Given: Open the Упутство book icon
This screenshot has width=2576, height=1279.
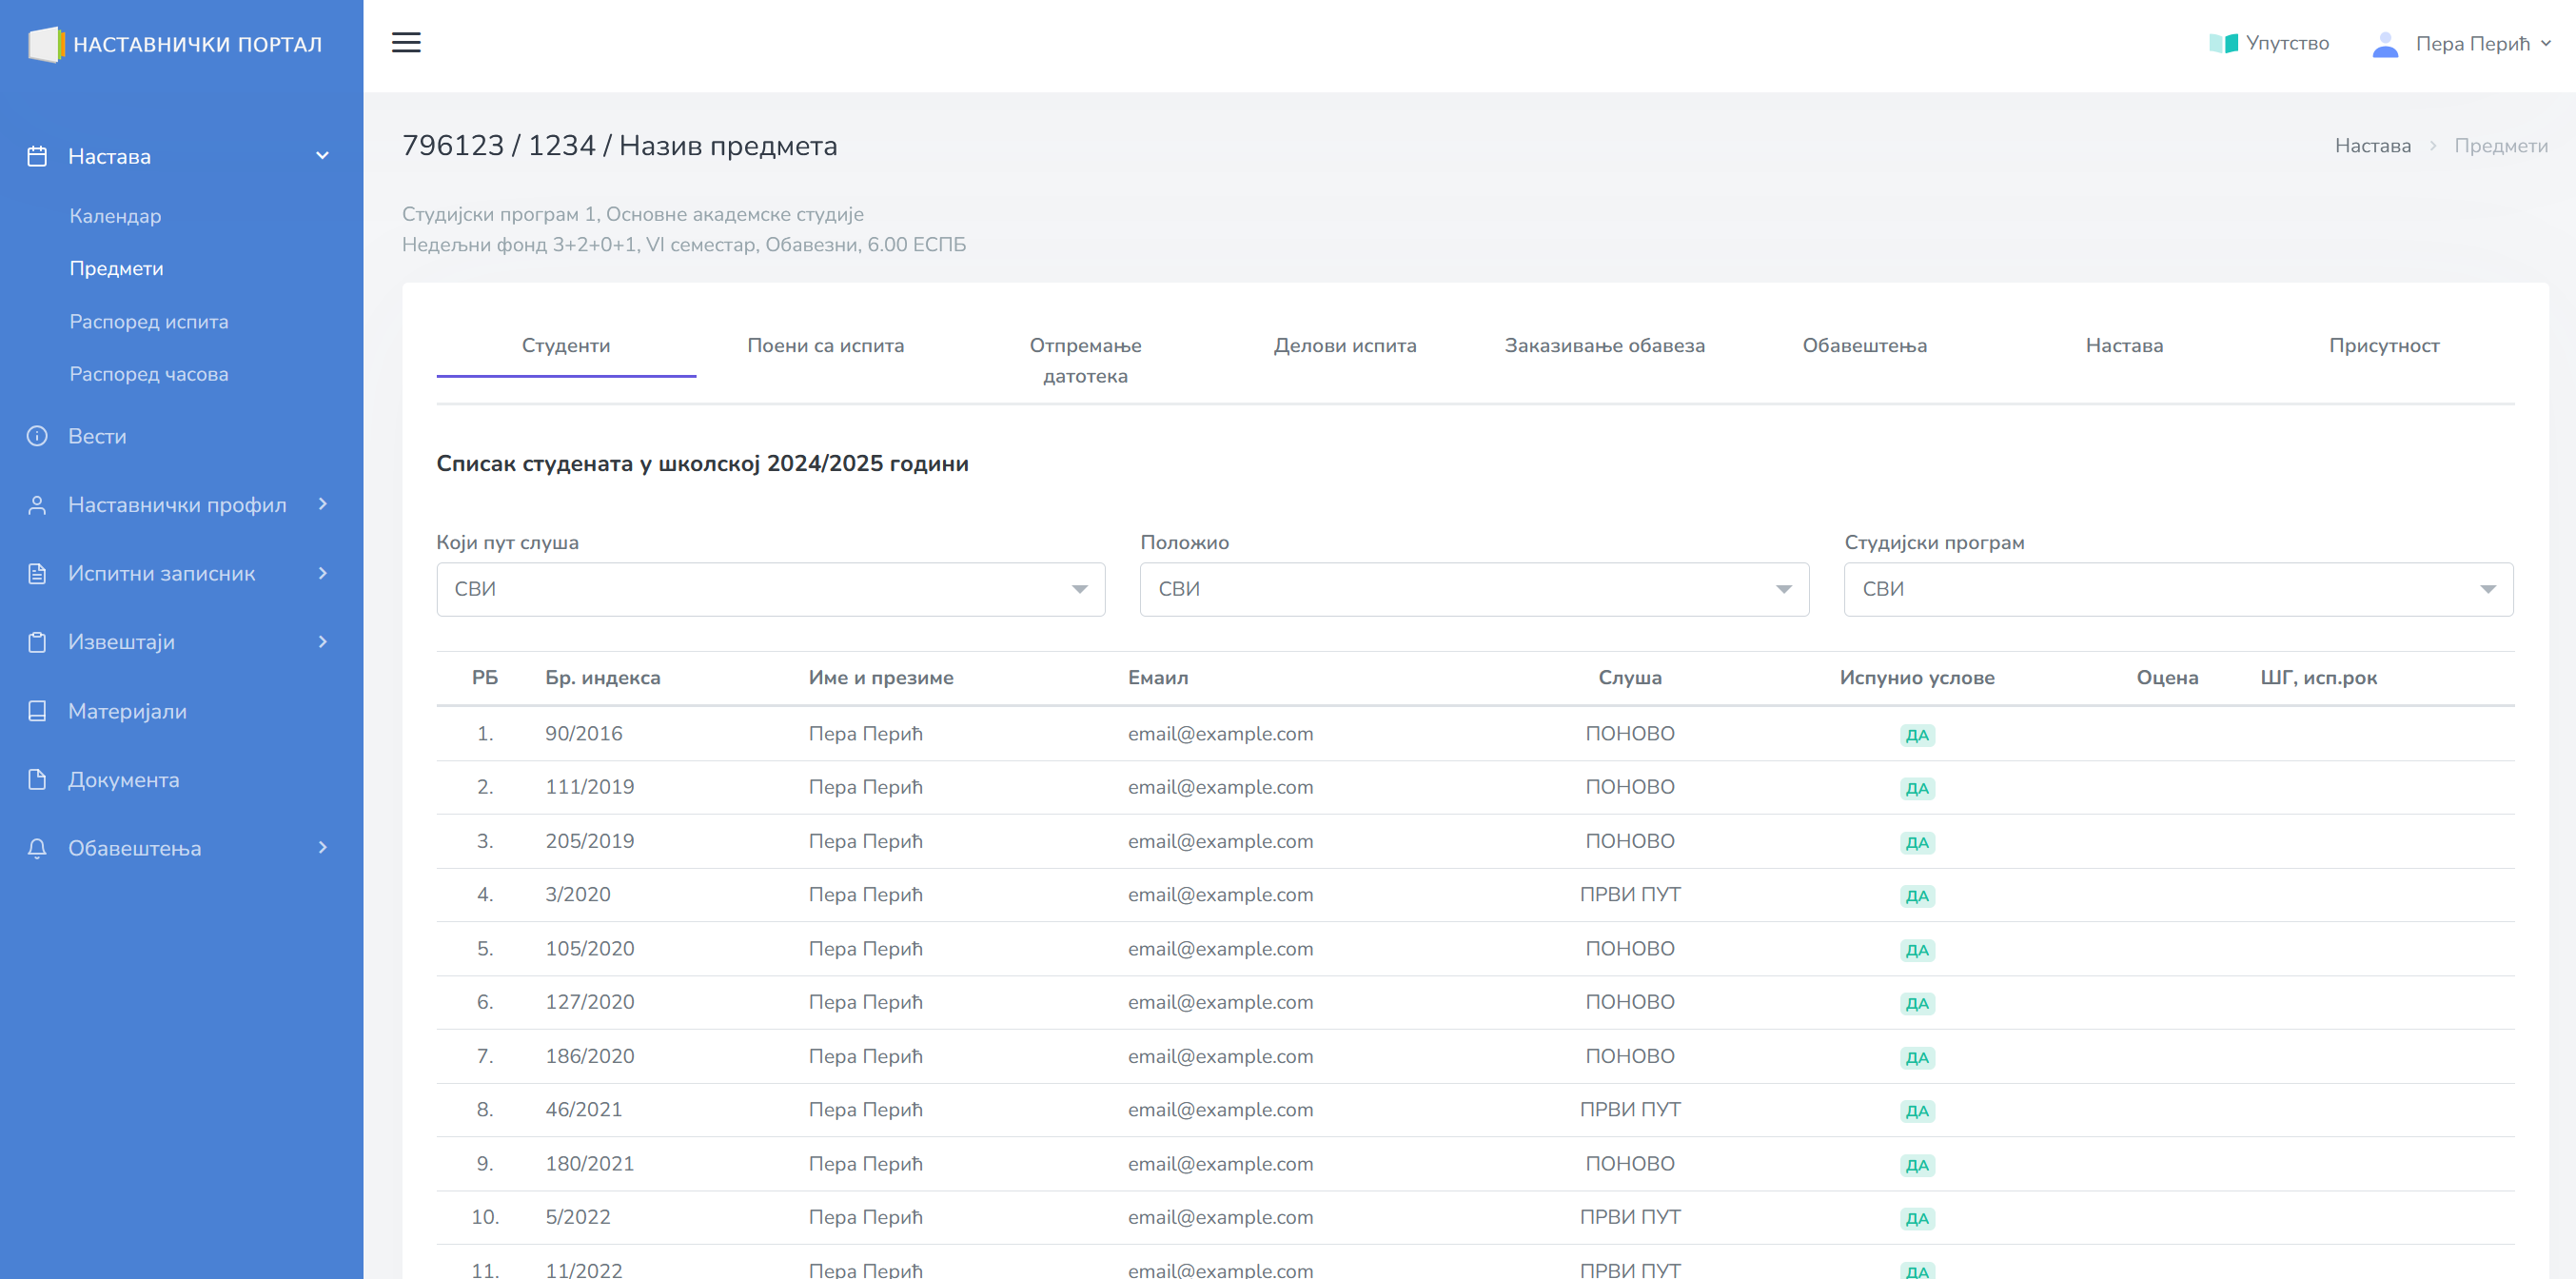Looking at the screenshot, I should click(x=2222, y=43).
